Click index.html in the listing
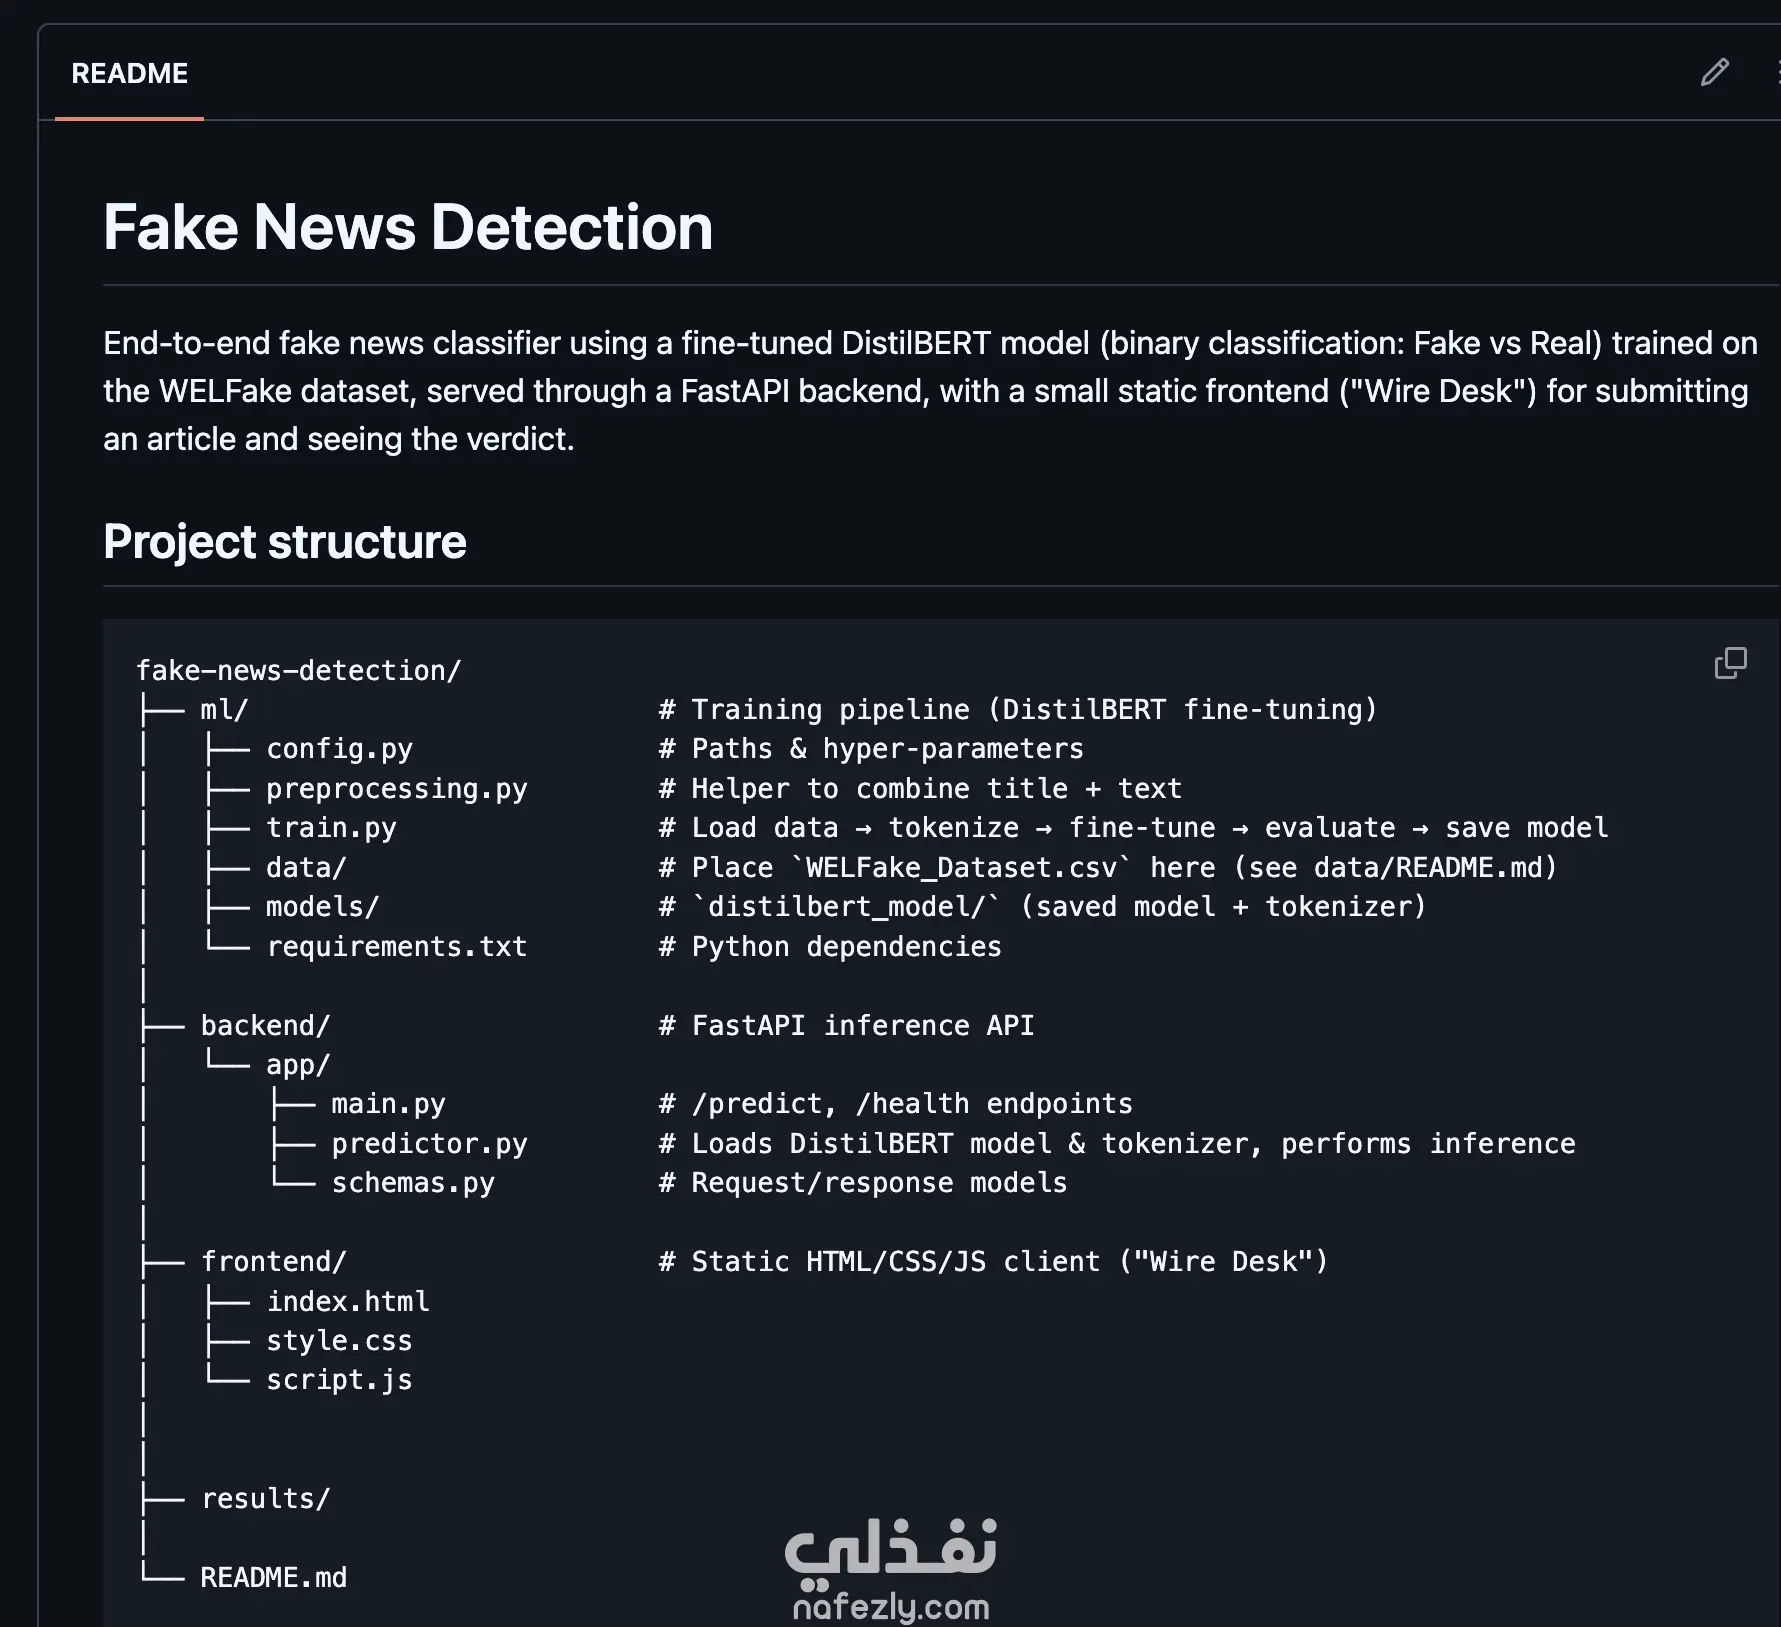This screenshot has width=1781, height=1627. 347,1302
